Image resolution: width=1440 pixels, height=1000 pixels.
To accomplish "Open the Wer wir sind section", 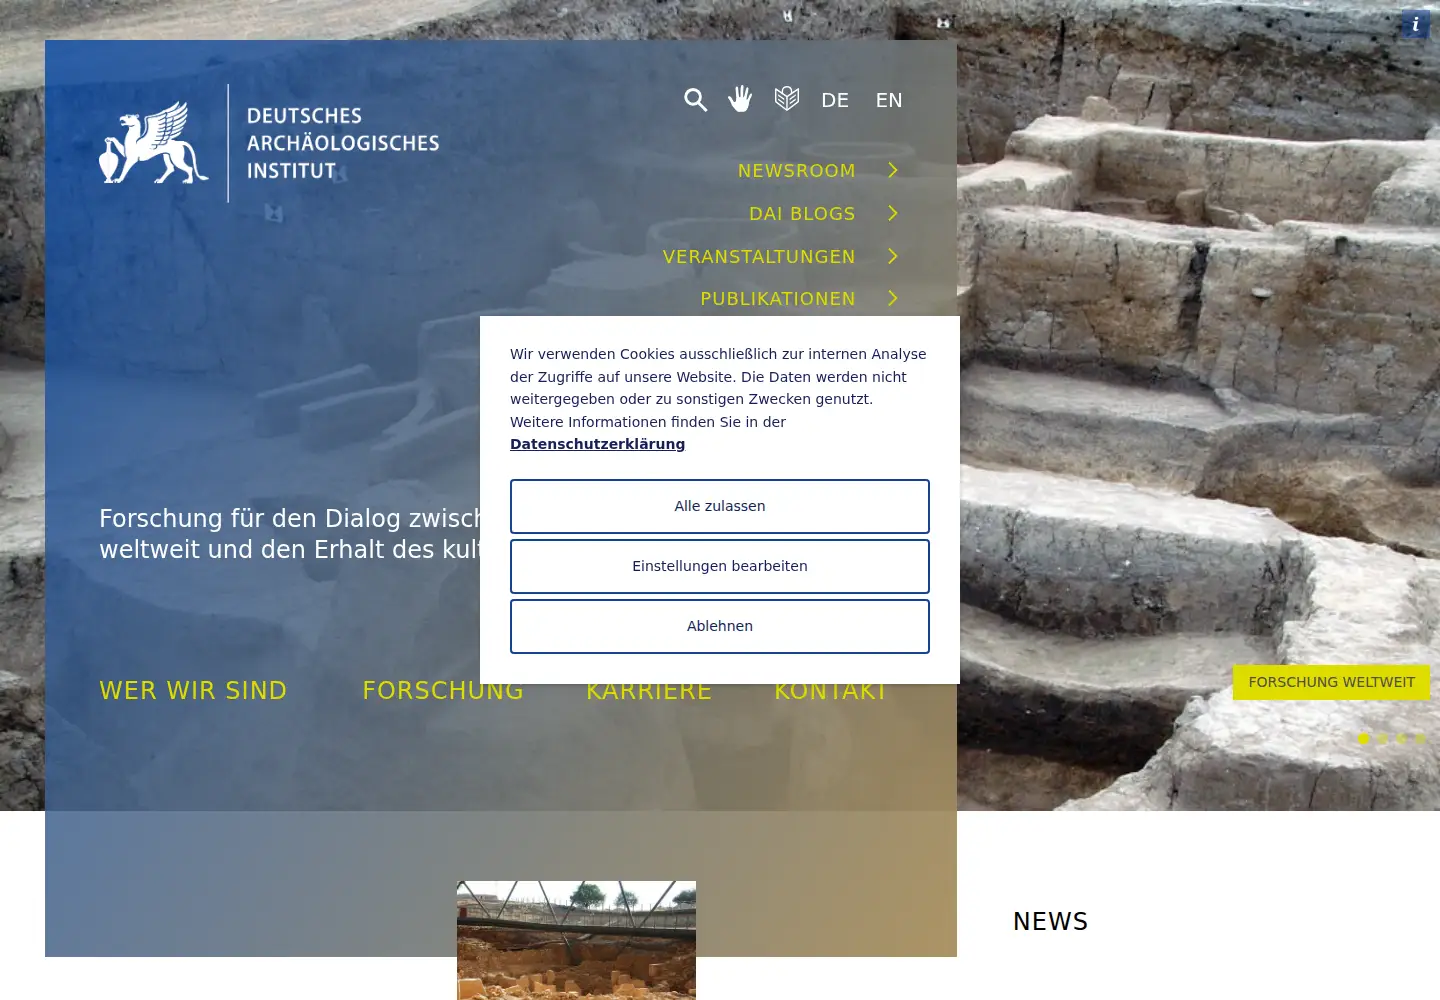I will click(x=193, y=691).
